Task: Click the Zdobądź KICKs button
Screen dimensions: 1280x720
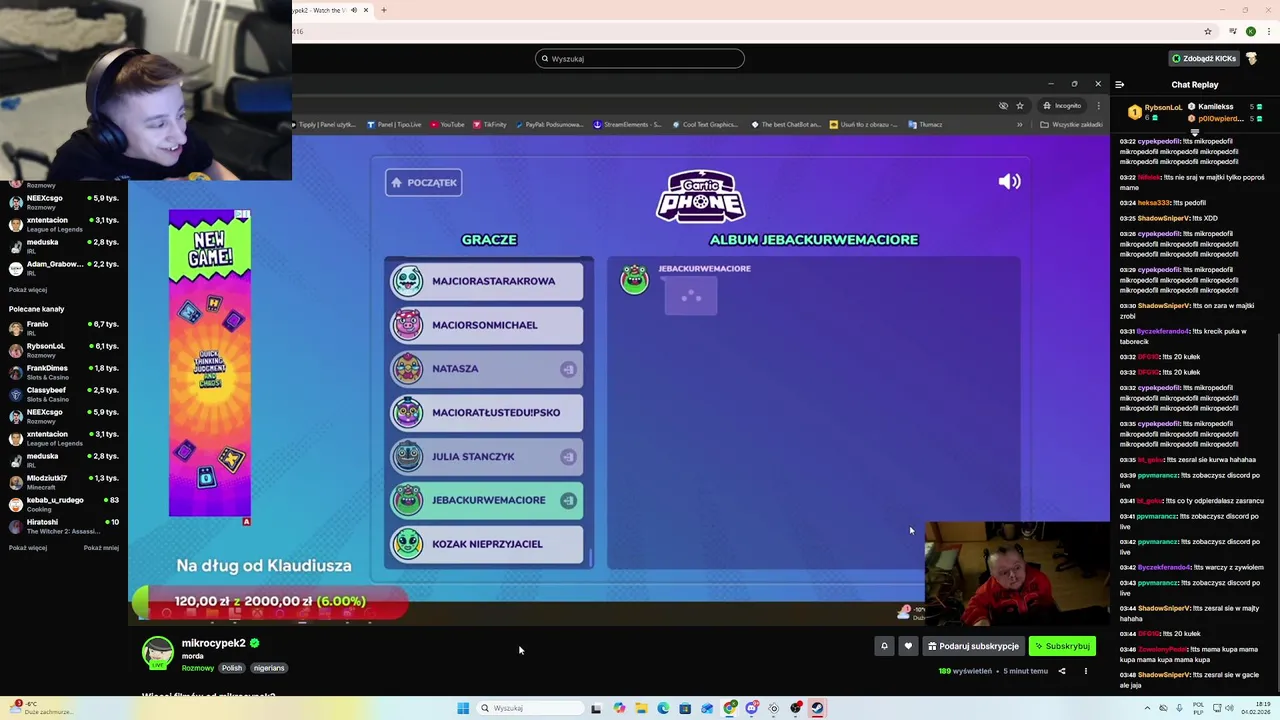Action: point(1204,58)
